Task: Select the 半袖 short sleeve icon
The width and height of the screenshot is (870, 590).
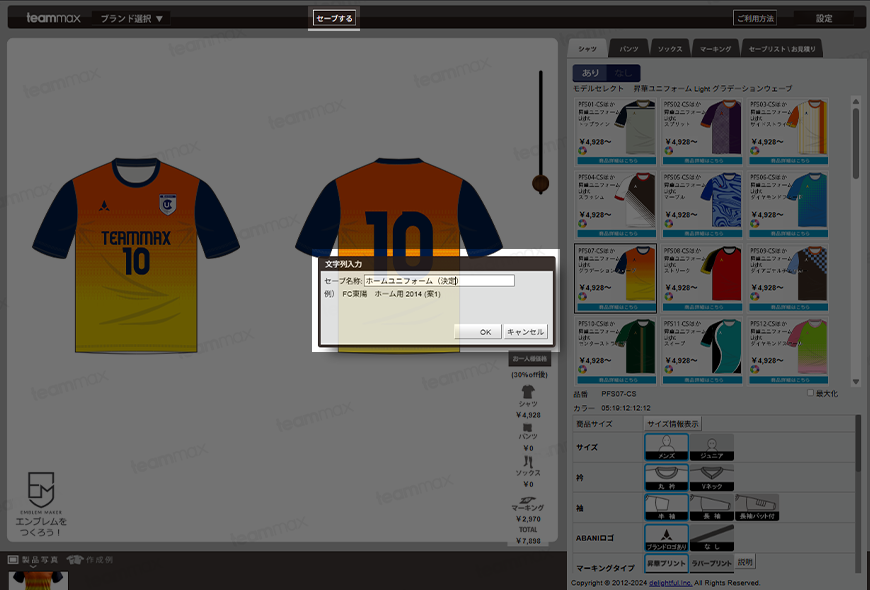Action: pos(666,508)
